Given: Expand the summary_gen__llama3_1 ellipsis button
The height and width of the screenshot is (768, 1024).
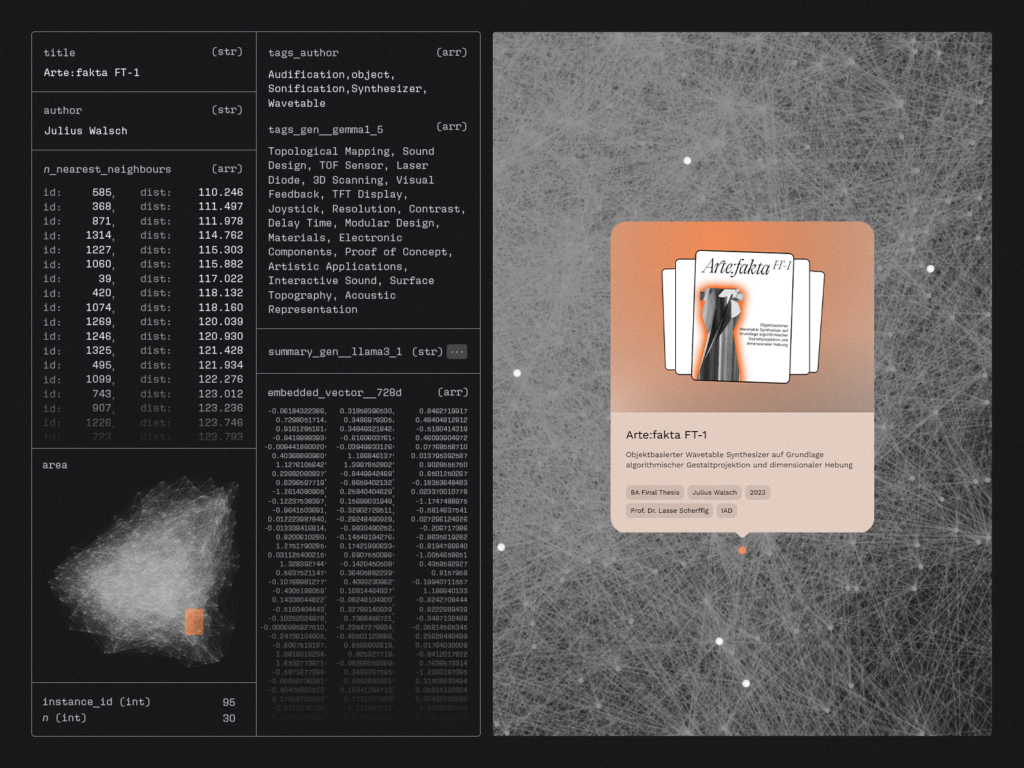Looking at the screenshot, I should point(456,352).
